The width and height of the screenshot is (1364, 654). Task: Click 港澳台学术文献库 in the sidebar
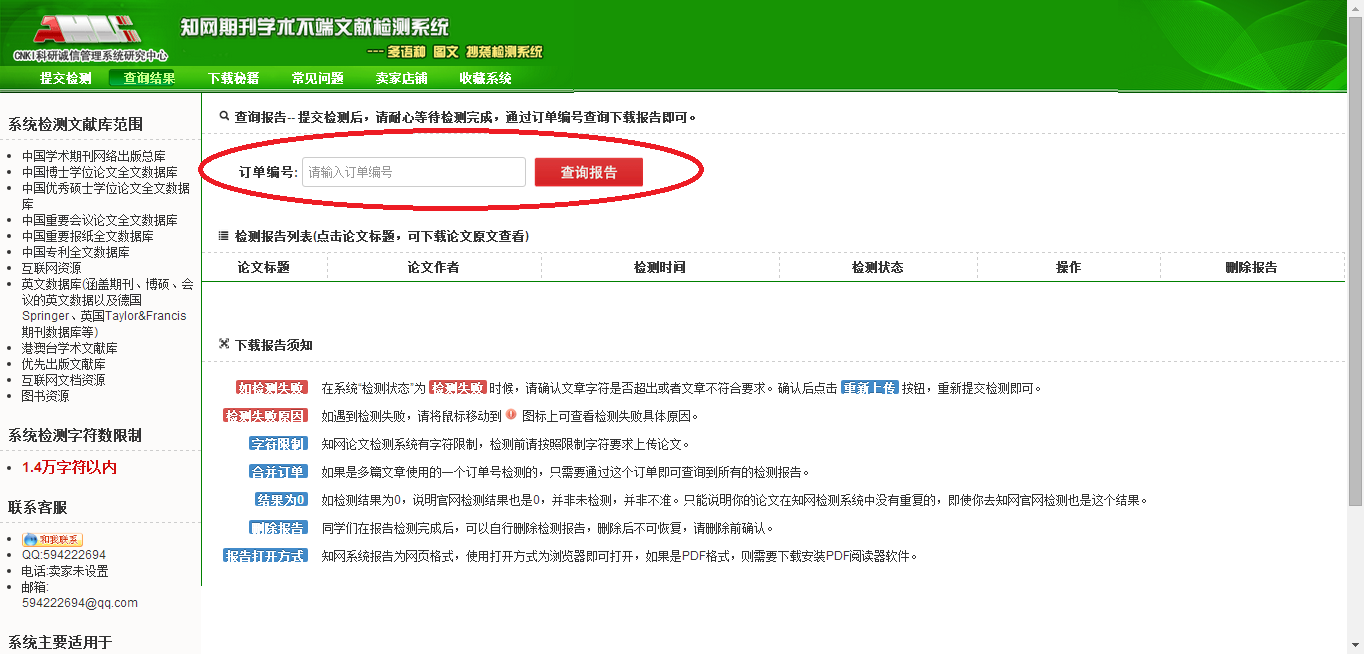coord(70,348)
